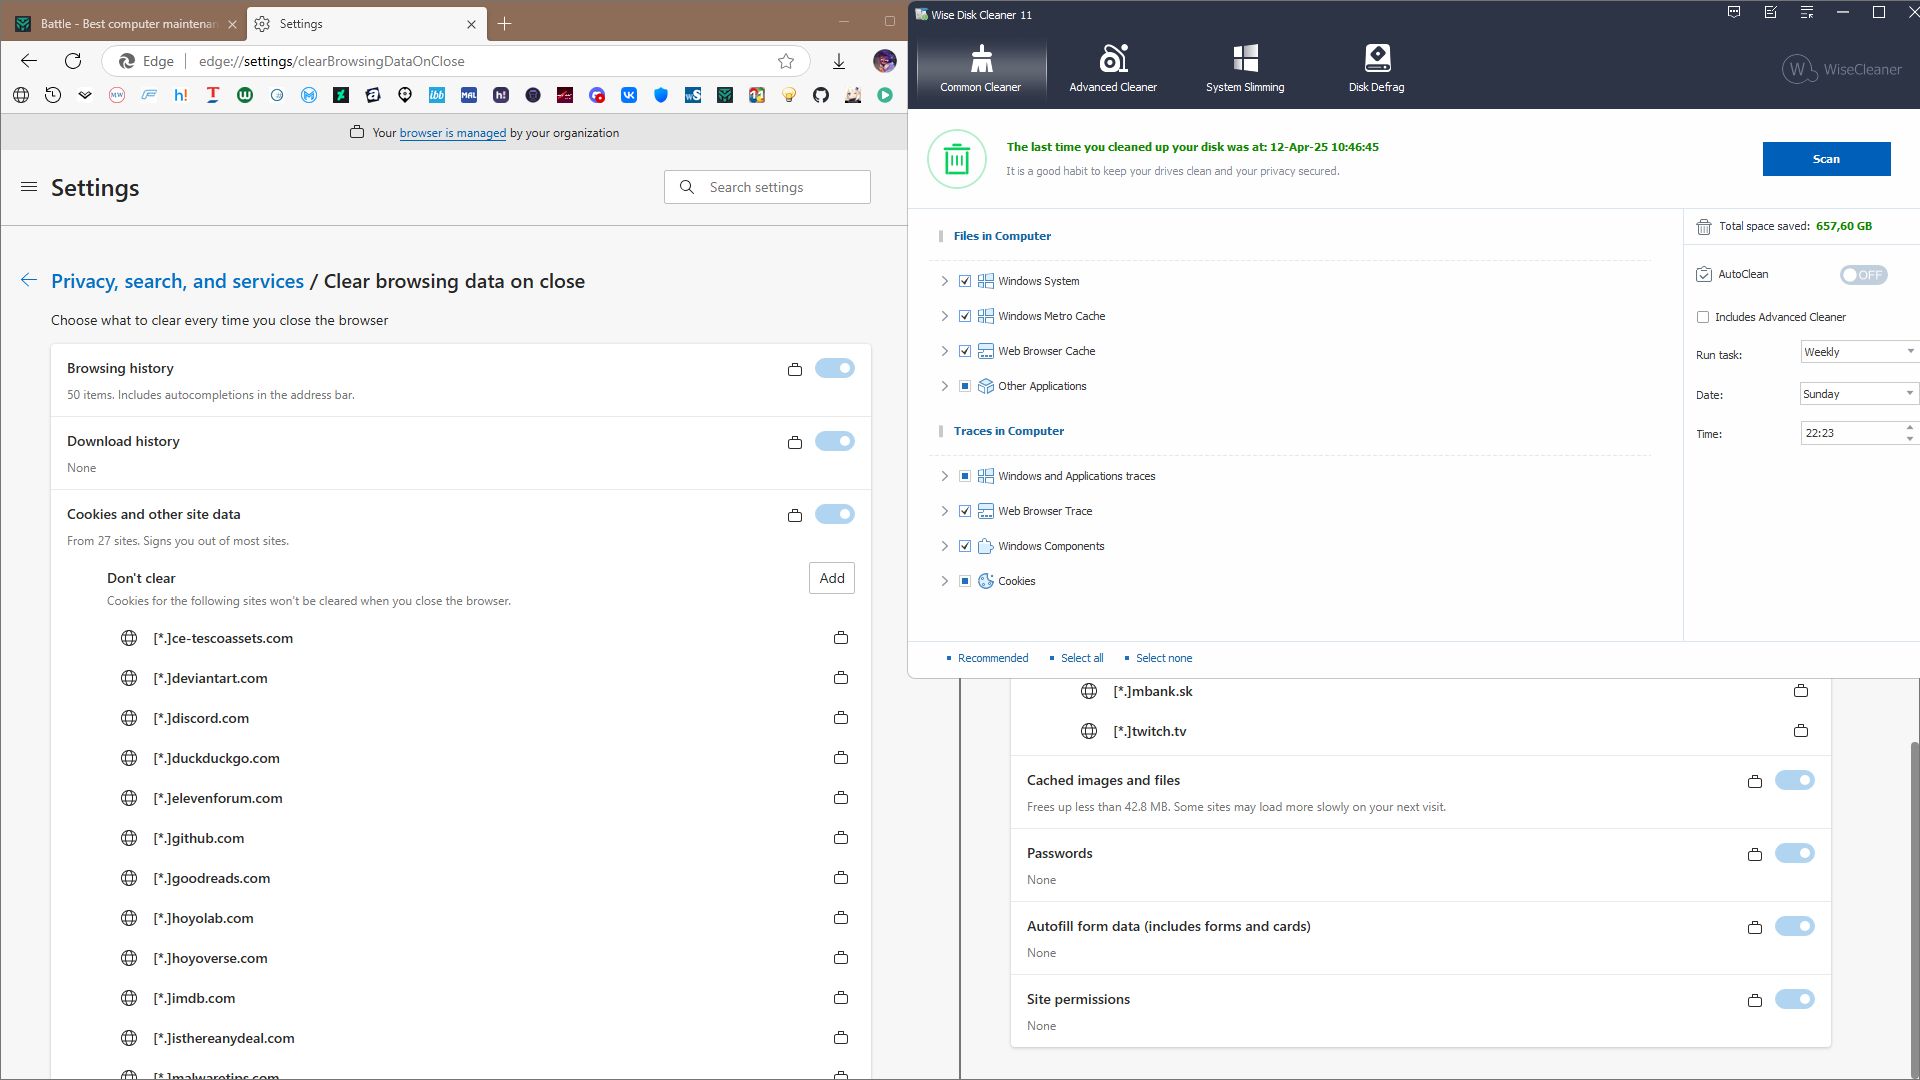
Task: Open the System Slimming tab
Action: tap(1245, 69)
